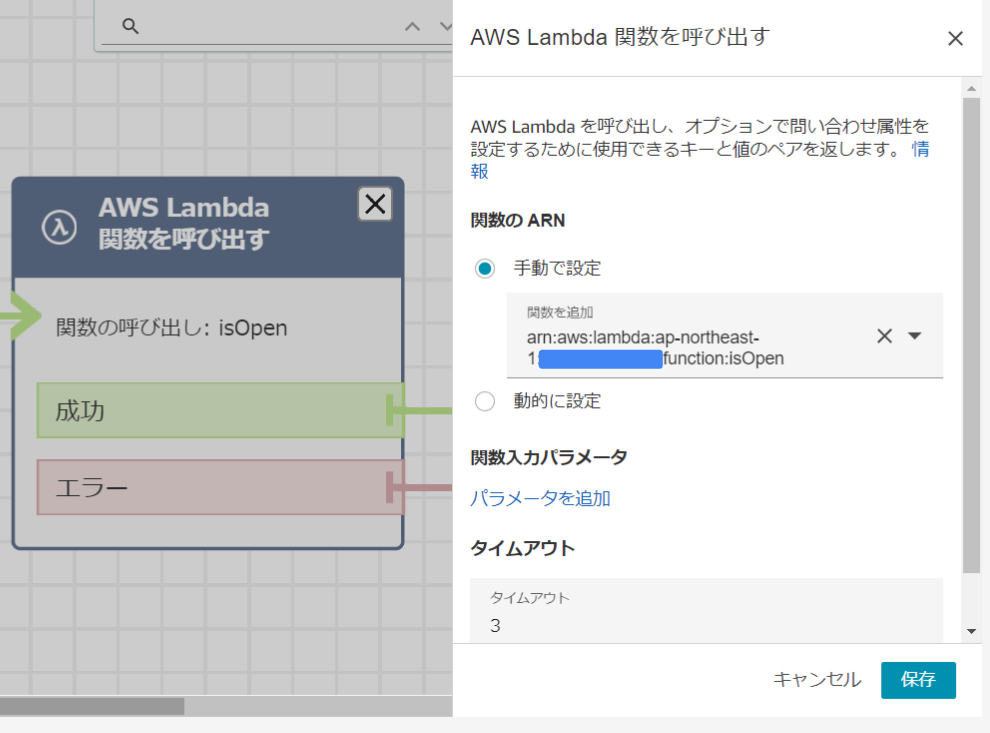Click the タイムアウト input field
Screen dimensions: 990x733
[x=706, y=611]
